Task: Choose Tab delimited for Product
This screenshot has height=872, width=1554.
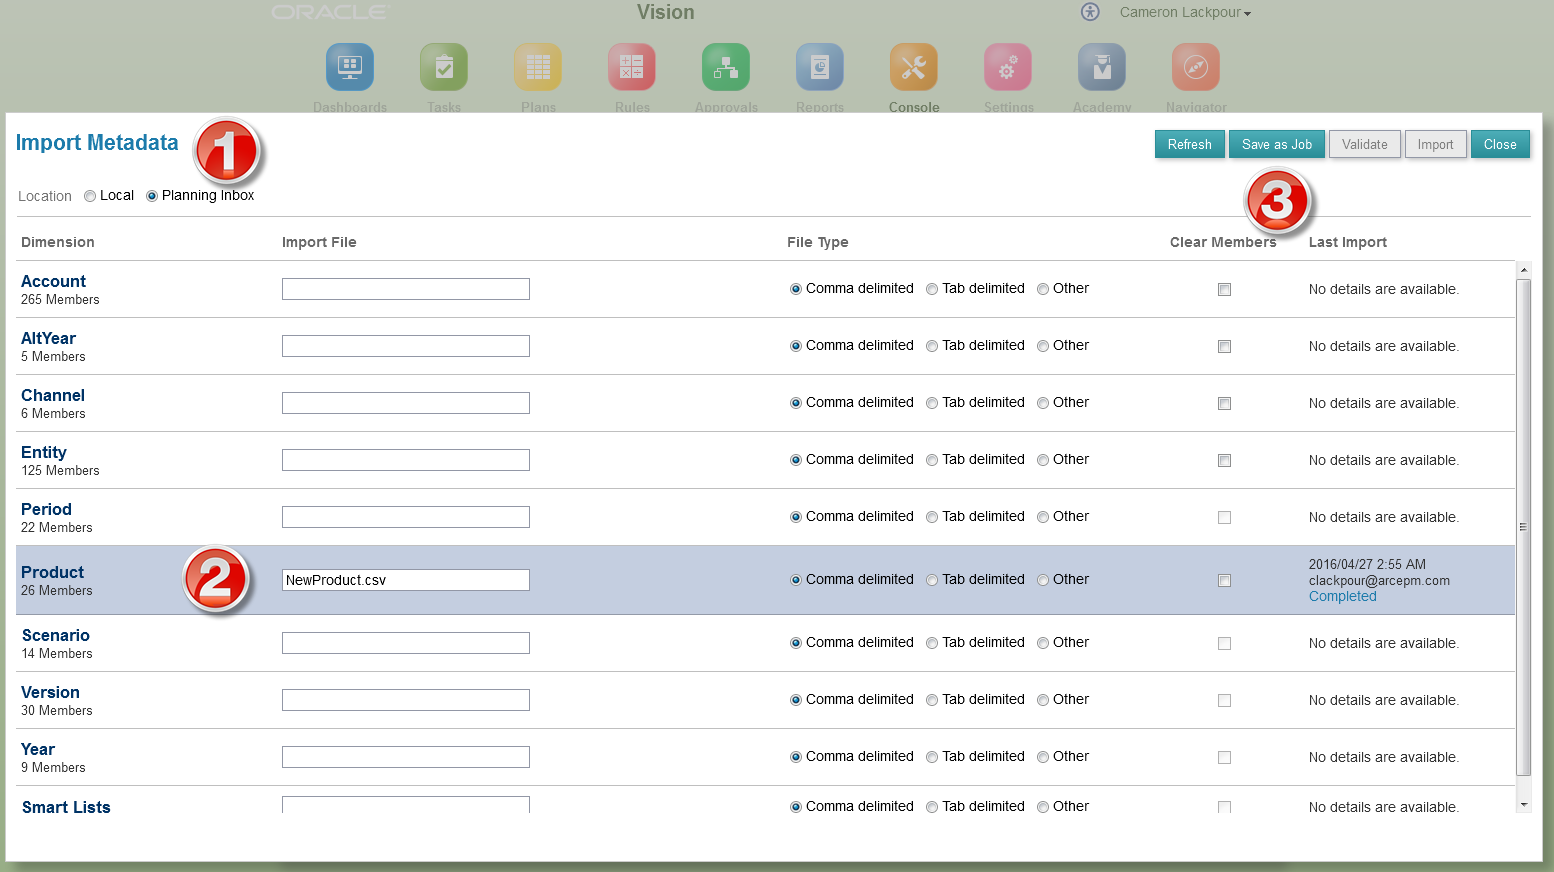Action: click(x=932, y=580)
